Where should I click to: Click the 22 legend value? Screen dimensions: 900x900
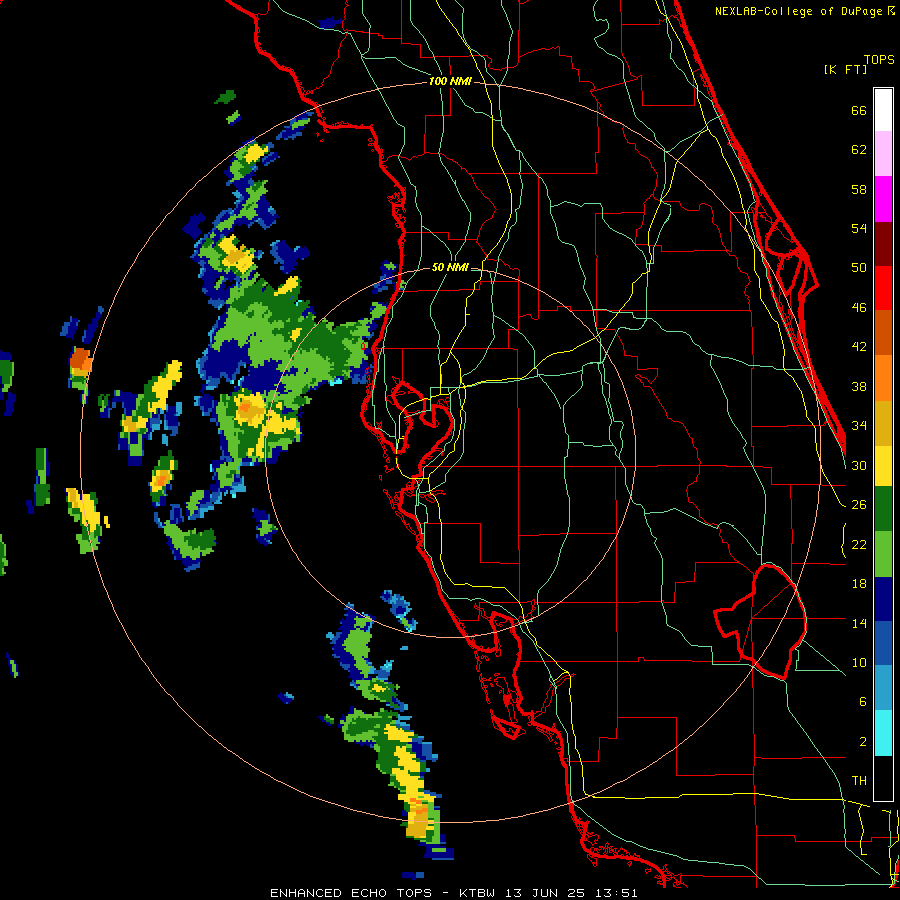click(859, 545)
